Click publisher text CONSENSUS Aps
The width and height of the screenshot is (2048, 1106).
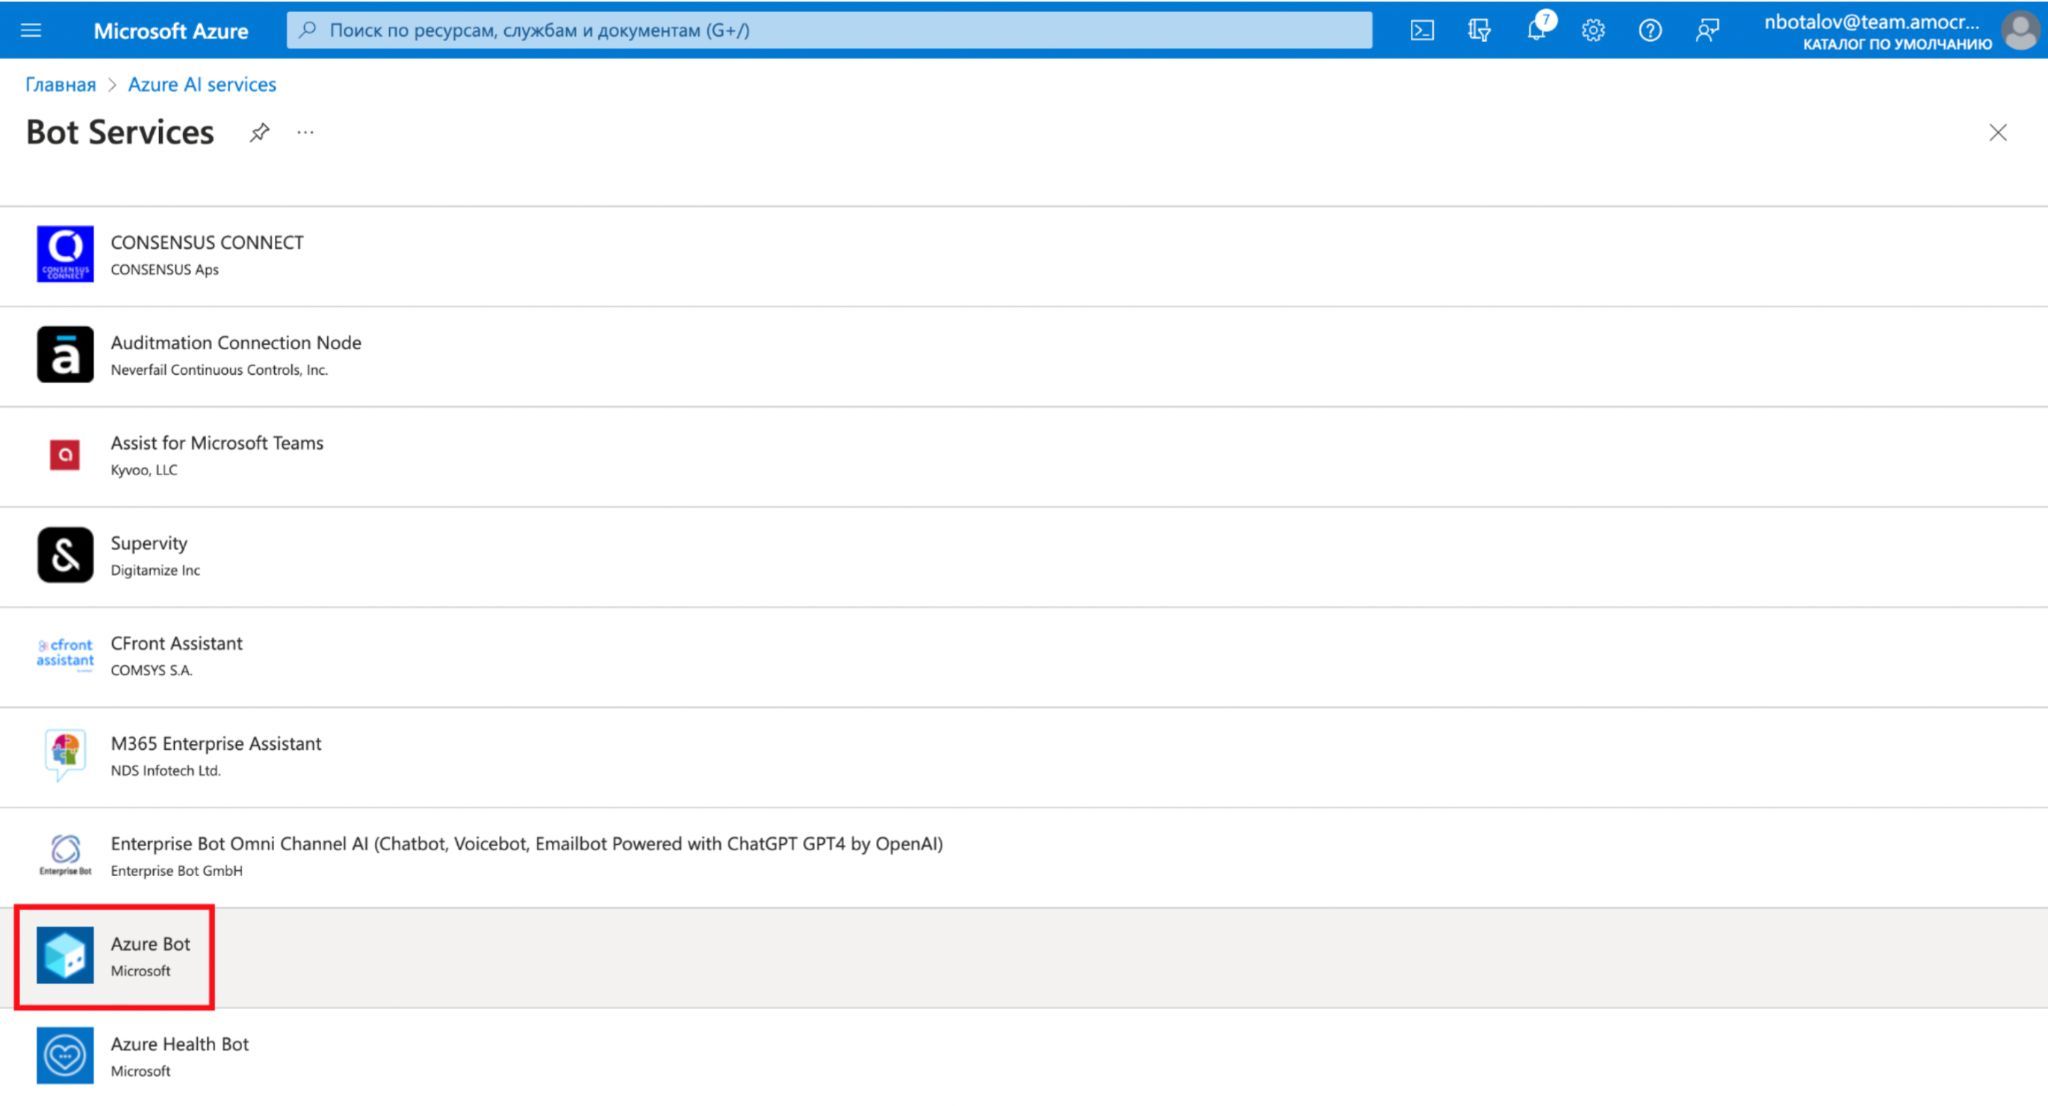point(164,269)
